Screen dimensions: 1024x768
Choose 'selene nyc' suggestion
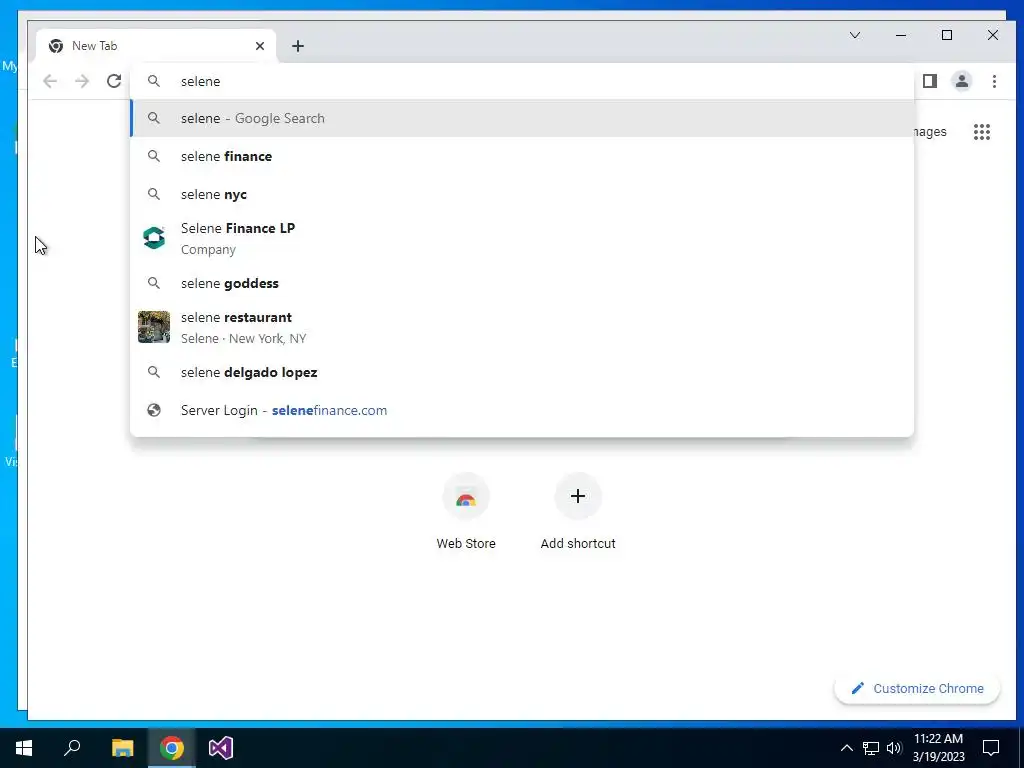click(x=522, y=194)
